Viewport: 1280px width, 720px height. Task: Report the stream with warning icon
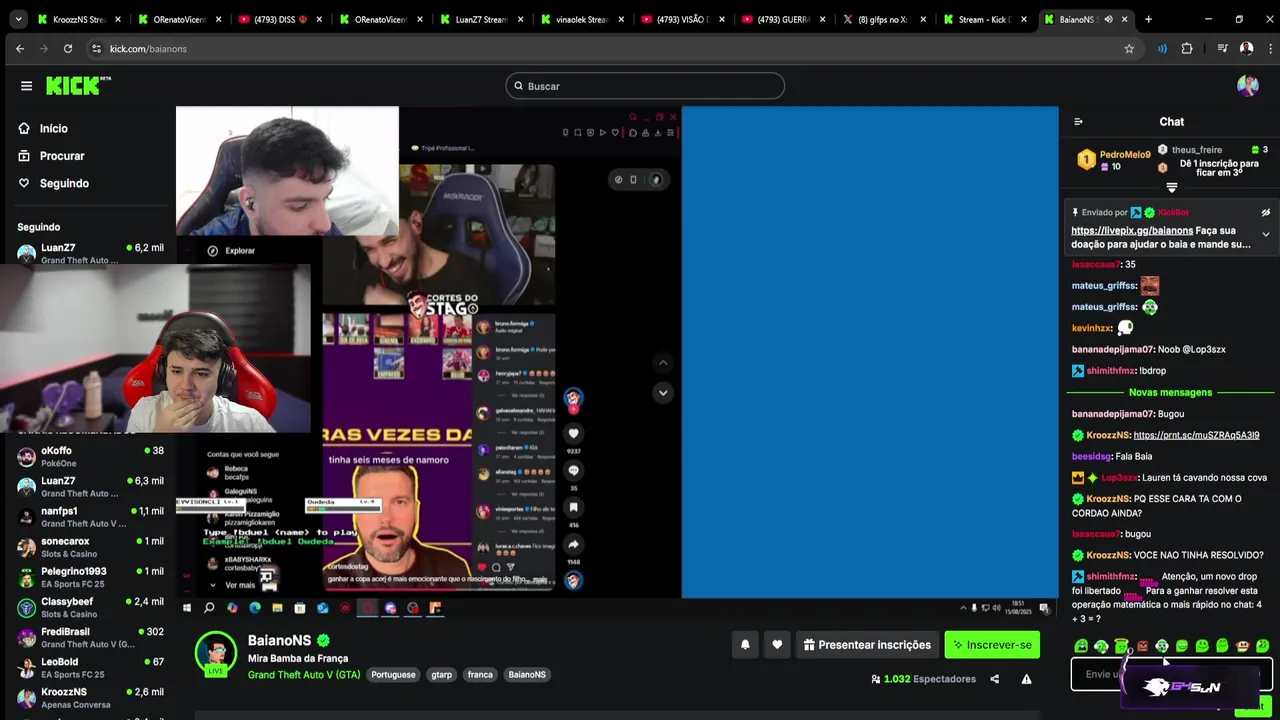(x=1026, y=679)
